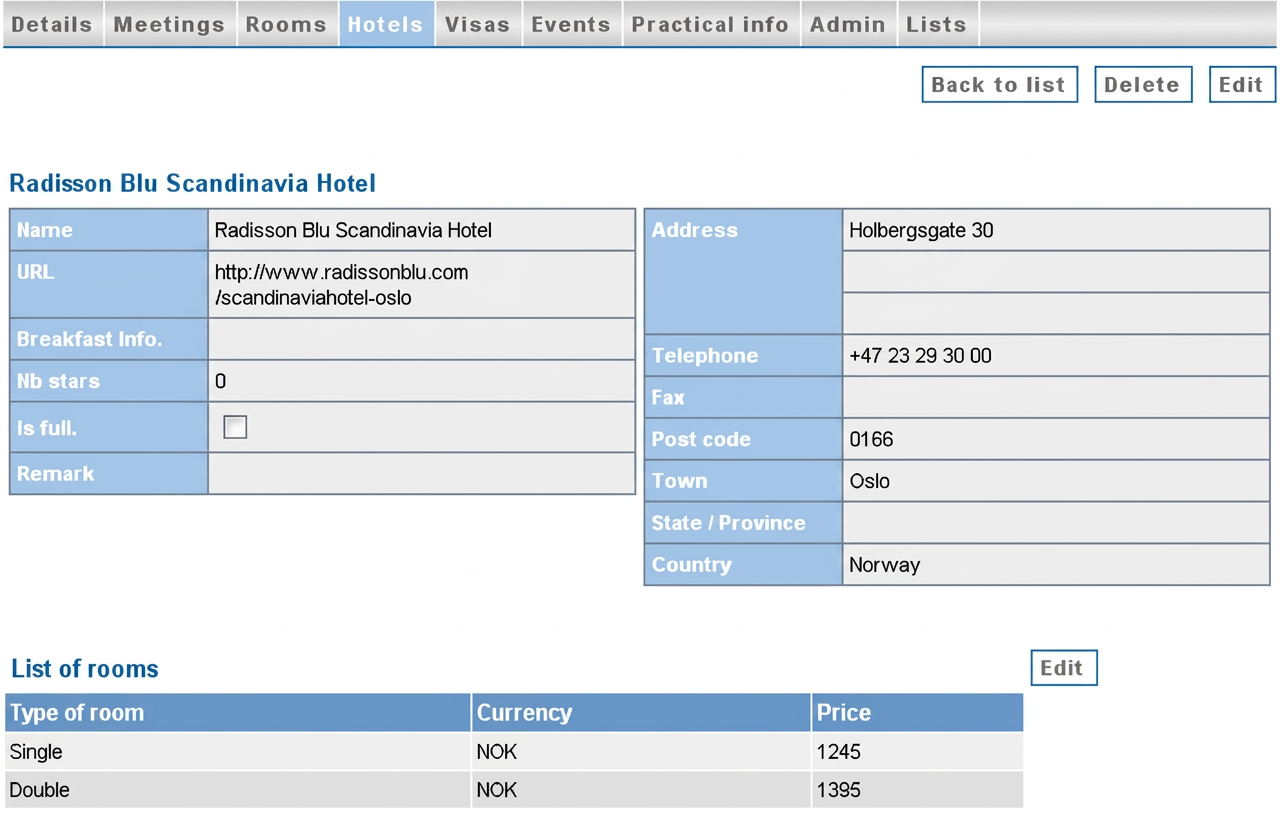Open the Practical info tab
Image resolution: width=1280 pixels, height=832 pixels.
[710, 24]
